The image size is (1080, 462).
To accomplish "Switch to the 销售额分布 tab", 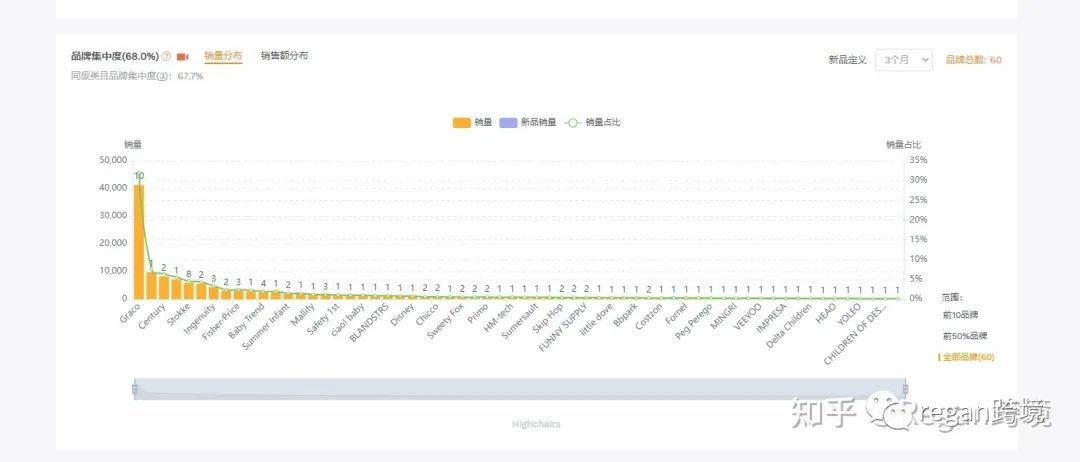I will 284,56.
